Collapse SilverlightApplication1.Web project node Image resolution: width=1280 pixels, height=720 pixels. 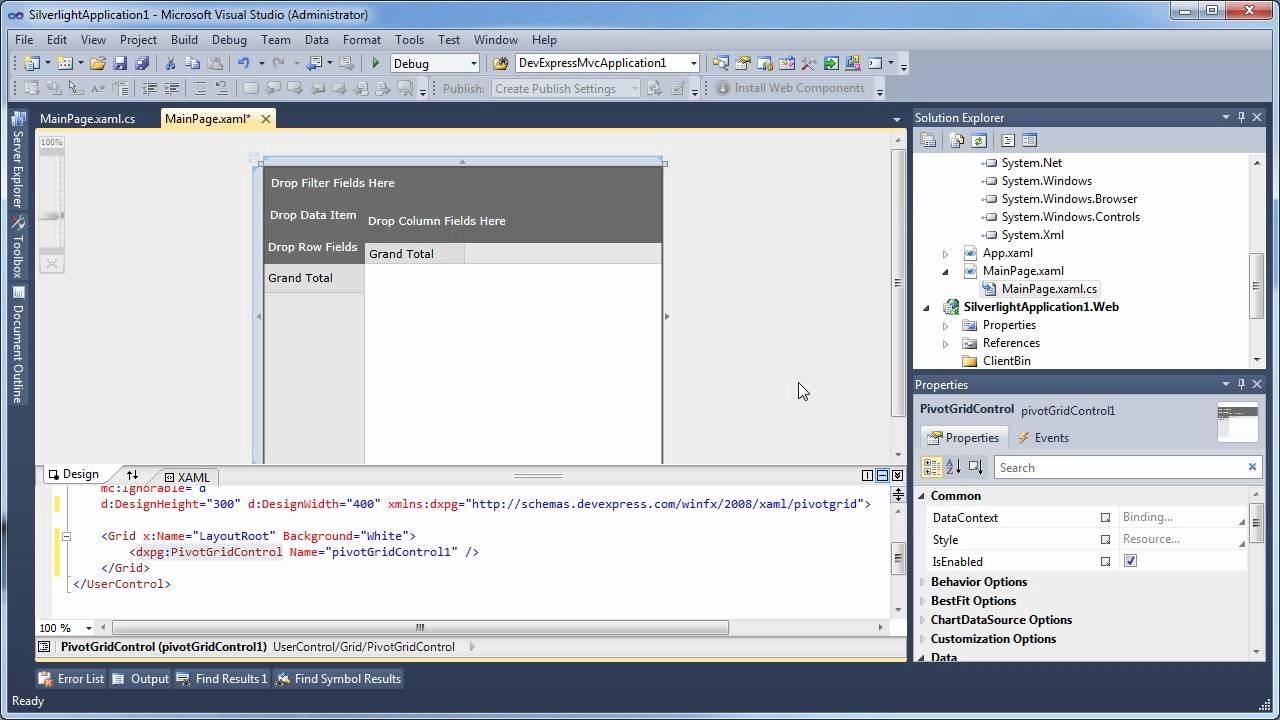pos(927,308)
